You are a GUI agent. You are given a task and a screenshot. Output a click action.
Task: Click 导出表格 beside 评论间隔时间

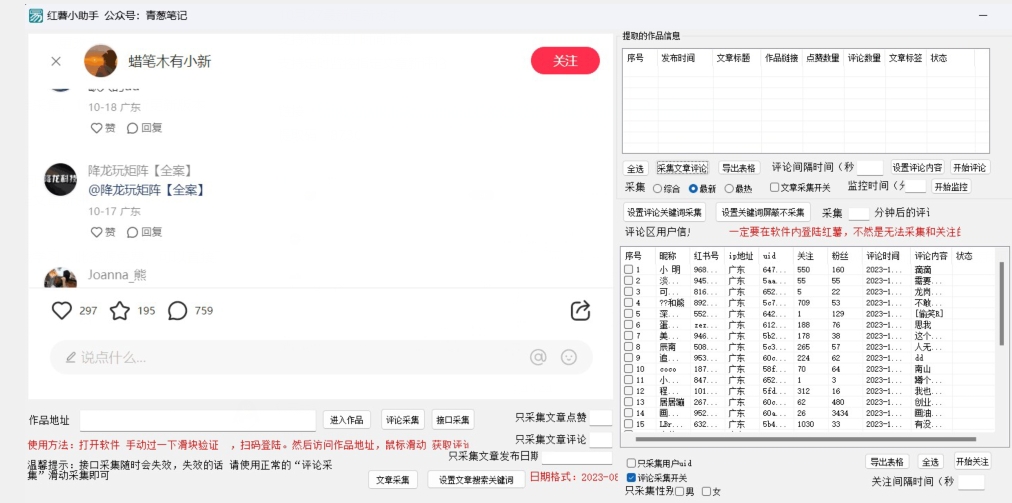739,169
